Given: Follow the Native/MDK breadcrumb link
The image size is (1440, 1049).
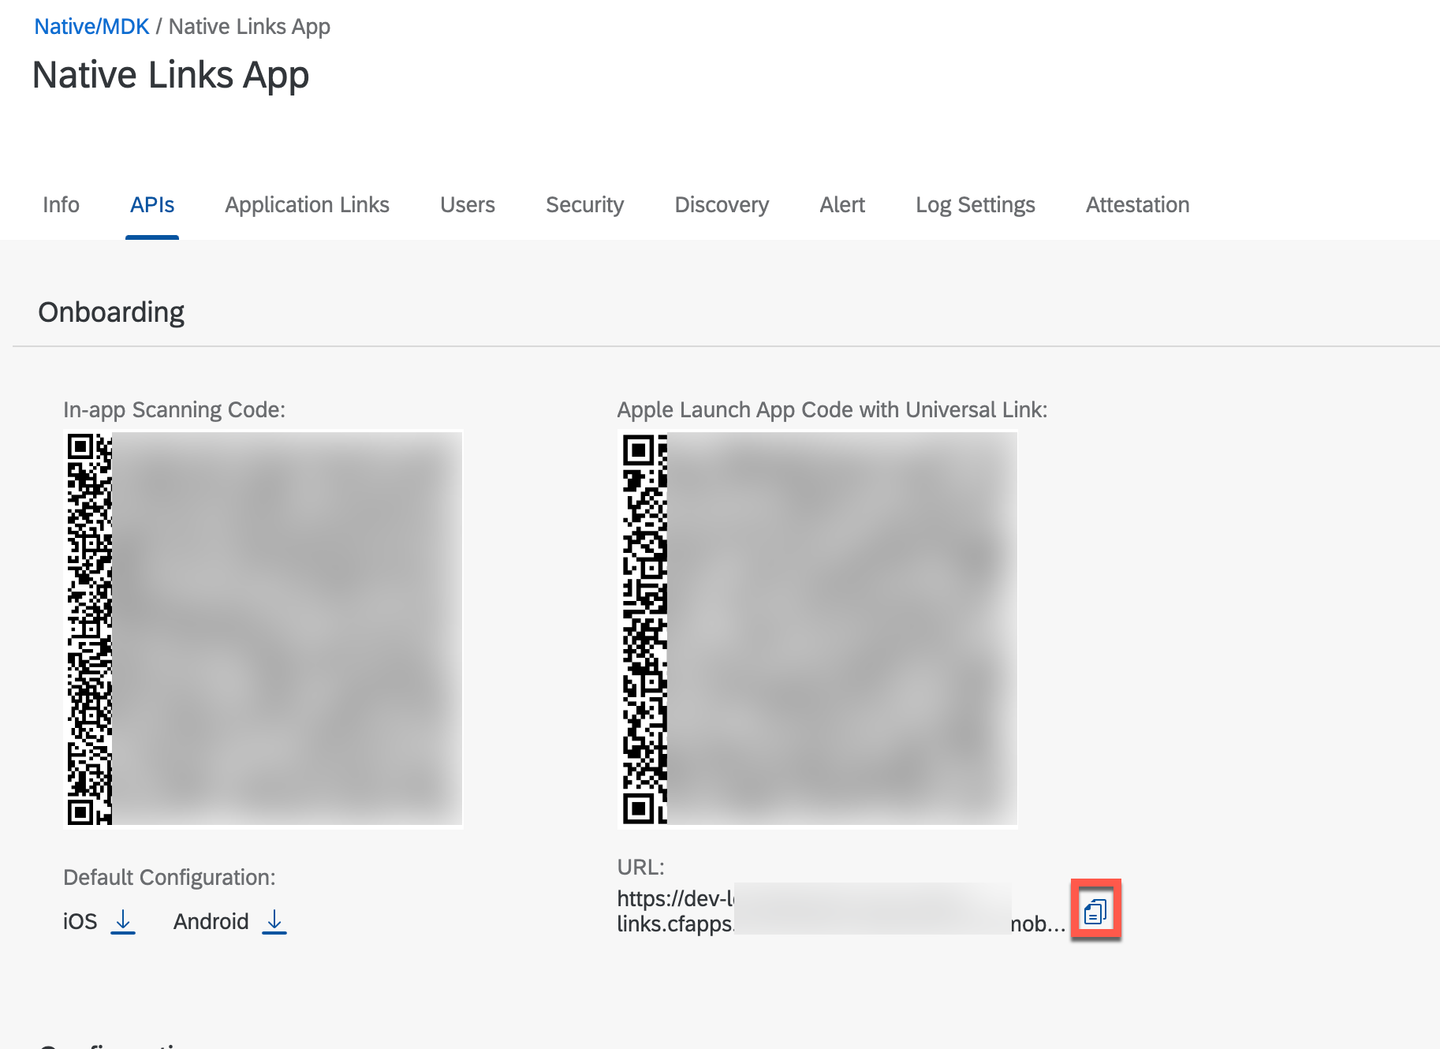Looking at the screenshot, I should pyautogui.click(x=92, y=27).
